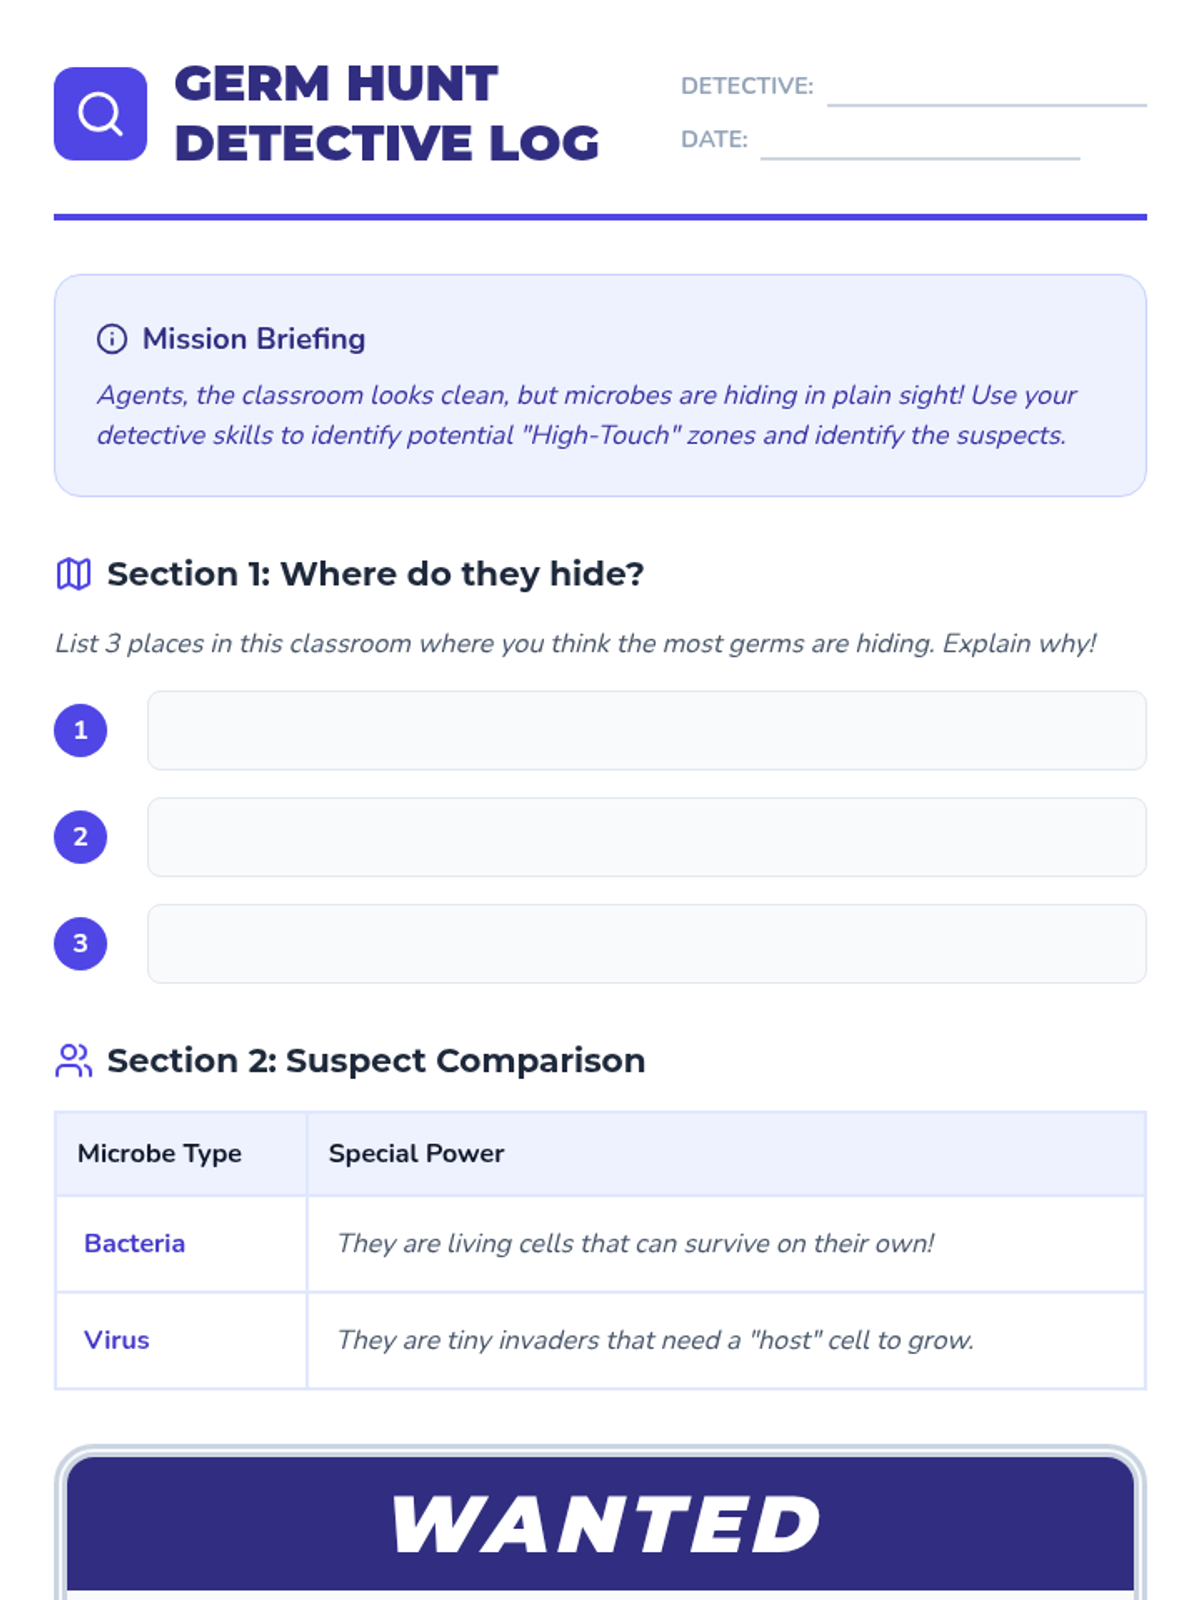Click the people icon beside Section 2
The height and width of the screenshot is (1600, 1200).
tap(74, 1060)
